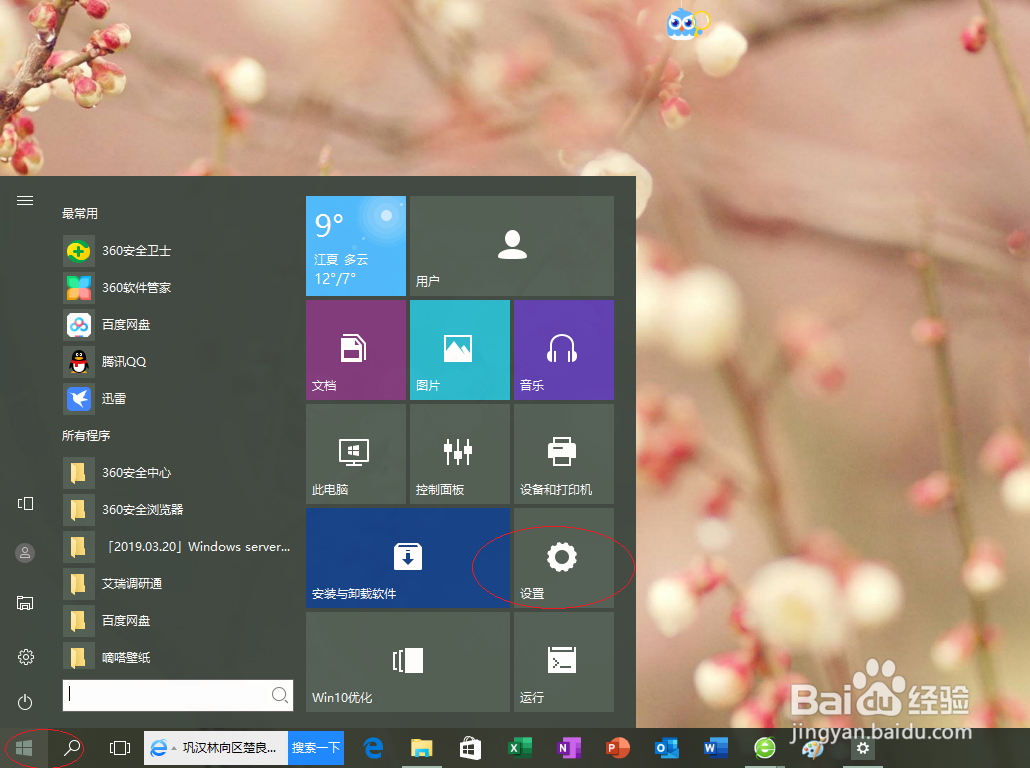Viewport: 1030px width, 768px height.
Task: Open the 用户 tile
Action: 512,246
